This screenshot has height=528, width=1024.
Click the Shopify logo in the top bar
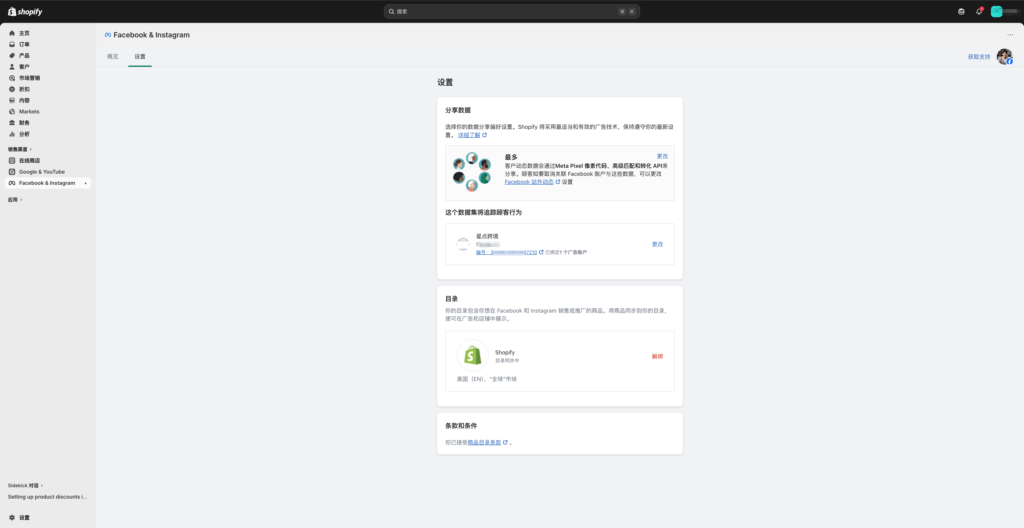coord(25,11)
